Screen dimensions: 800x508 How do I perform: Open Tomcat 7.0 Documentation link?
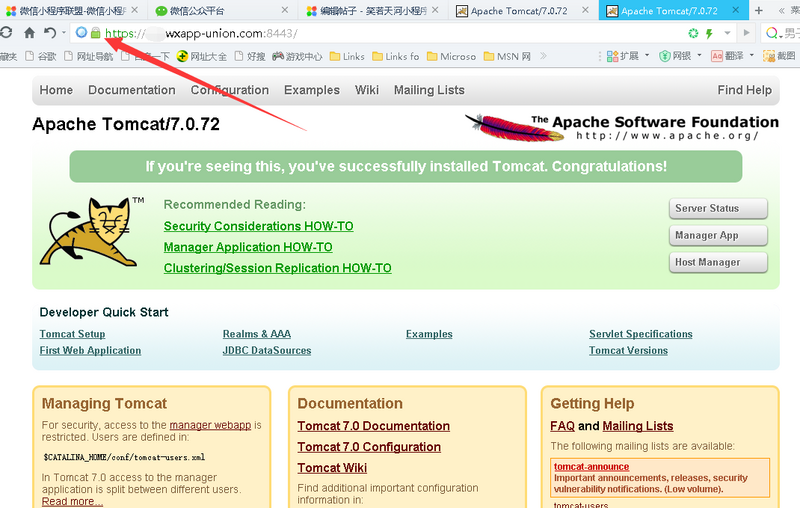(373, 426)
